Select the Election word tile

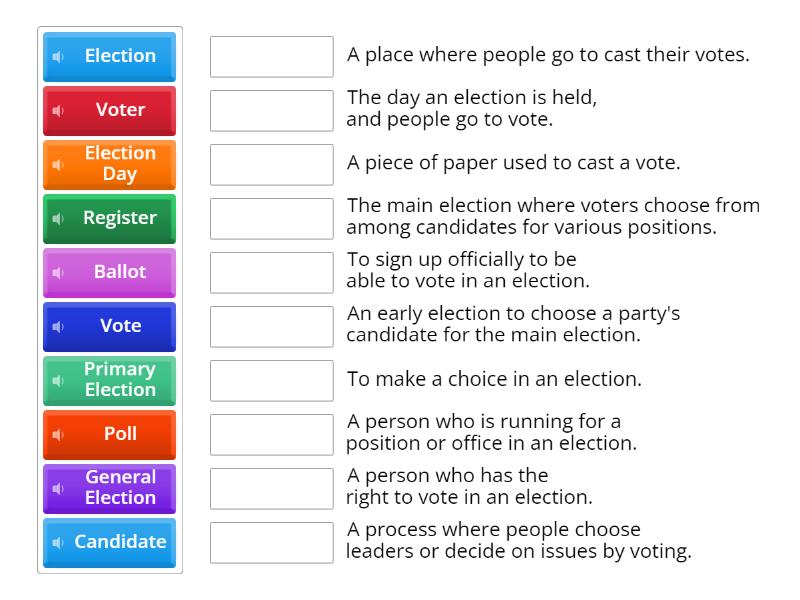(x=120, y=56)
